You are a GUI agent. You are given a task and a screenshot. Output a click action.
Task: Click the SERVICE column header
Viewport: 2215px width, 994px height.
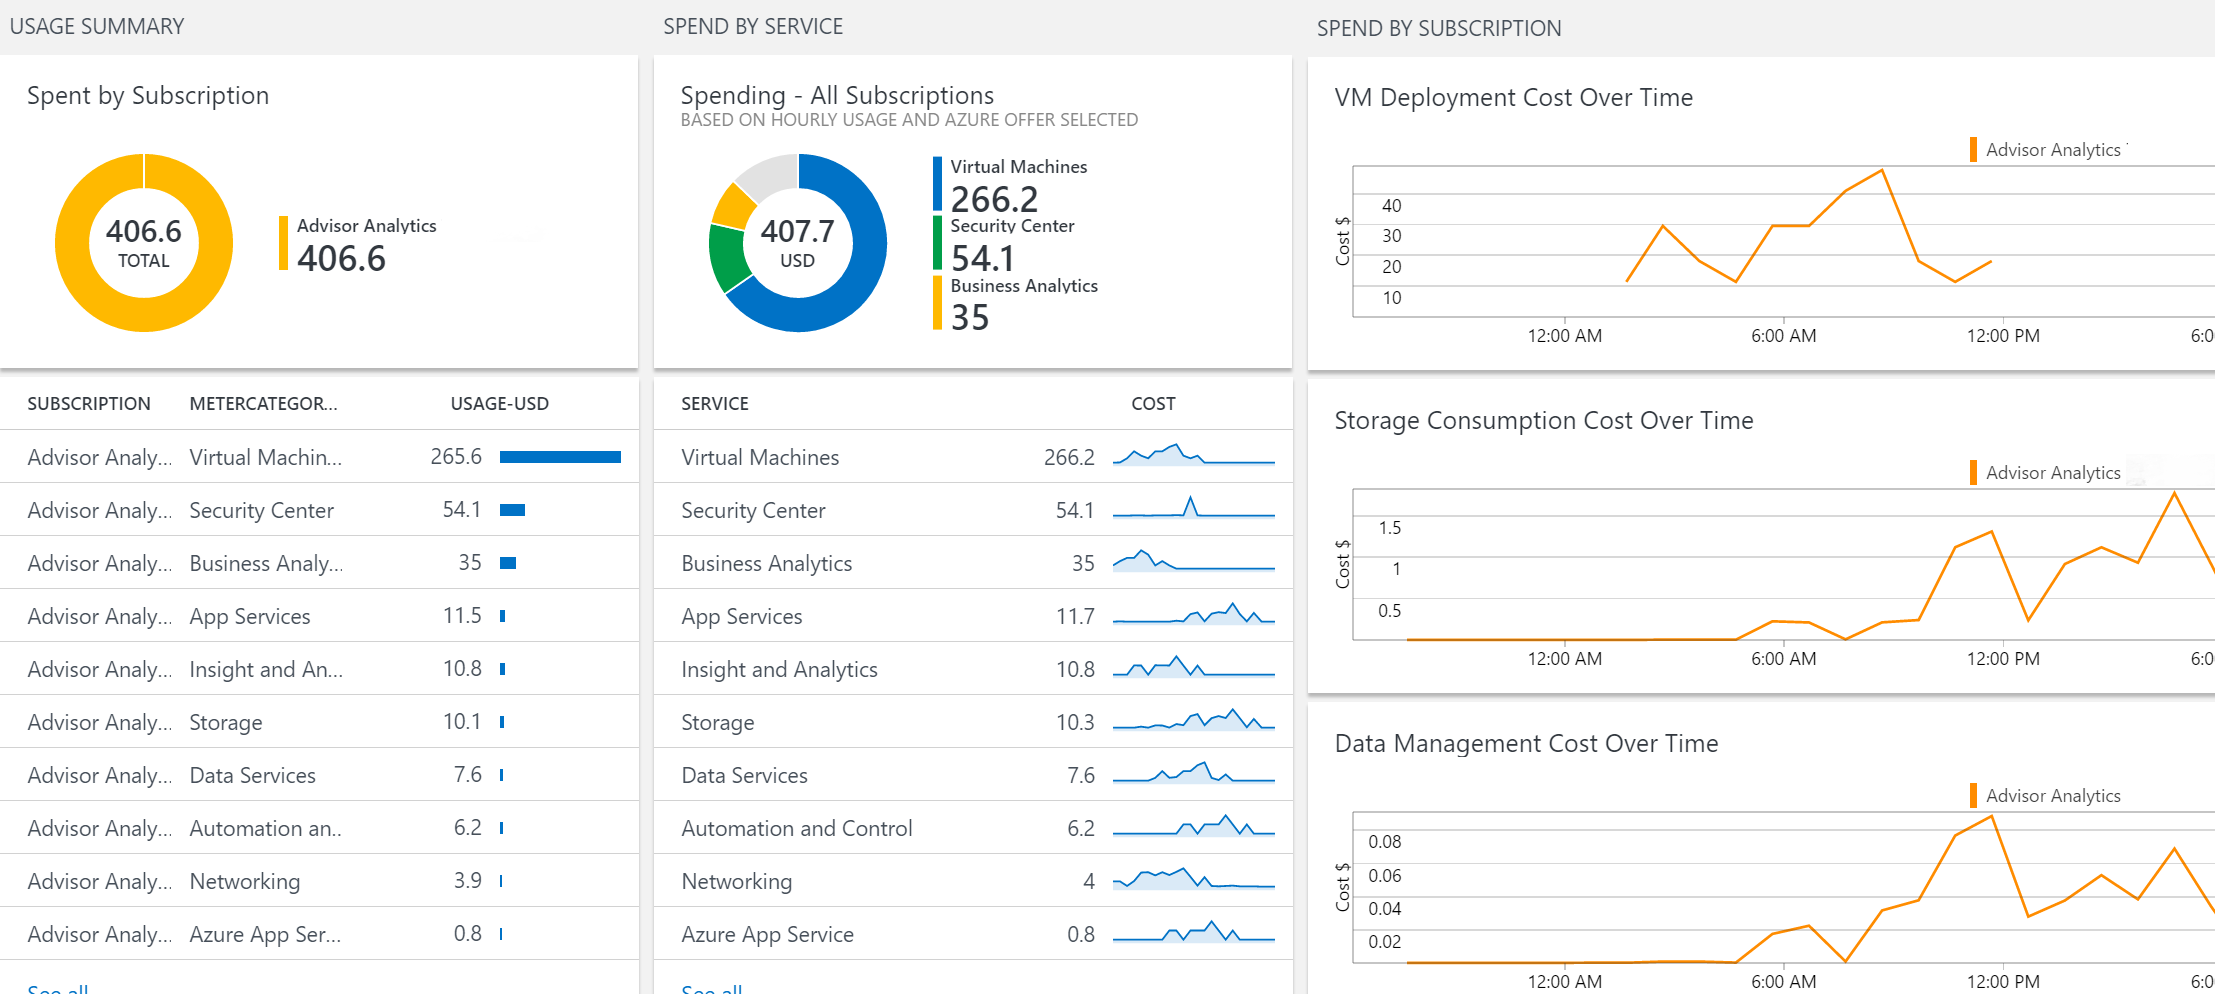tap(715, 403)
